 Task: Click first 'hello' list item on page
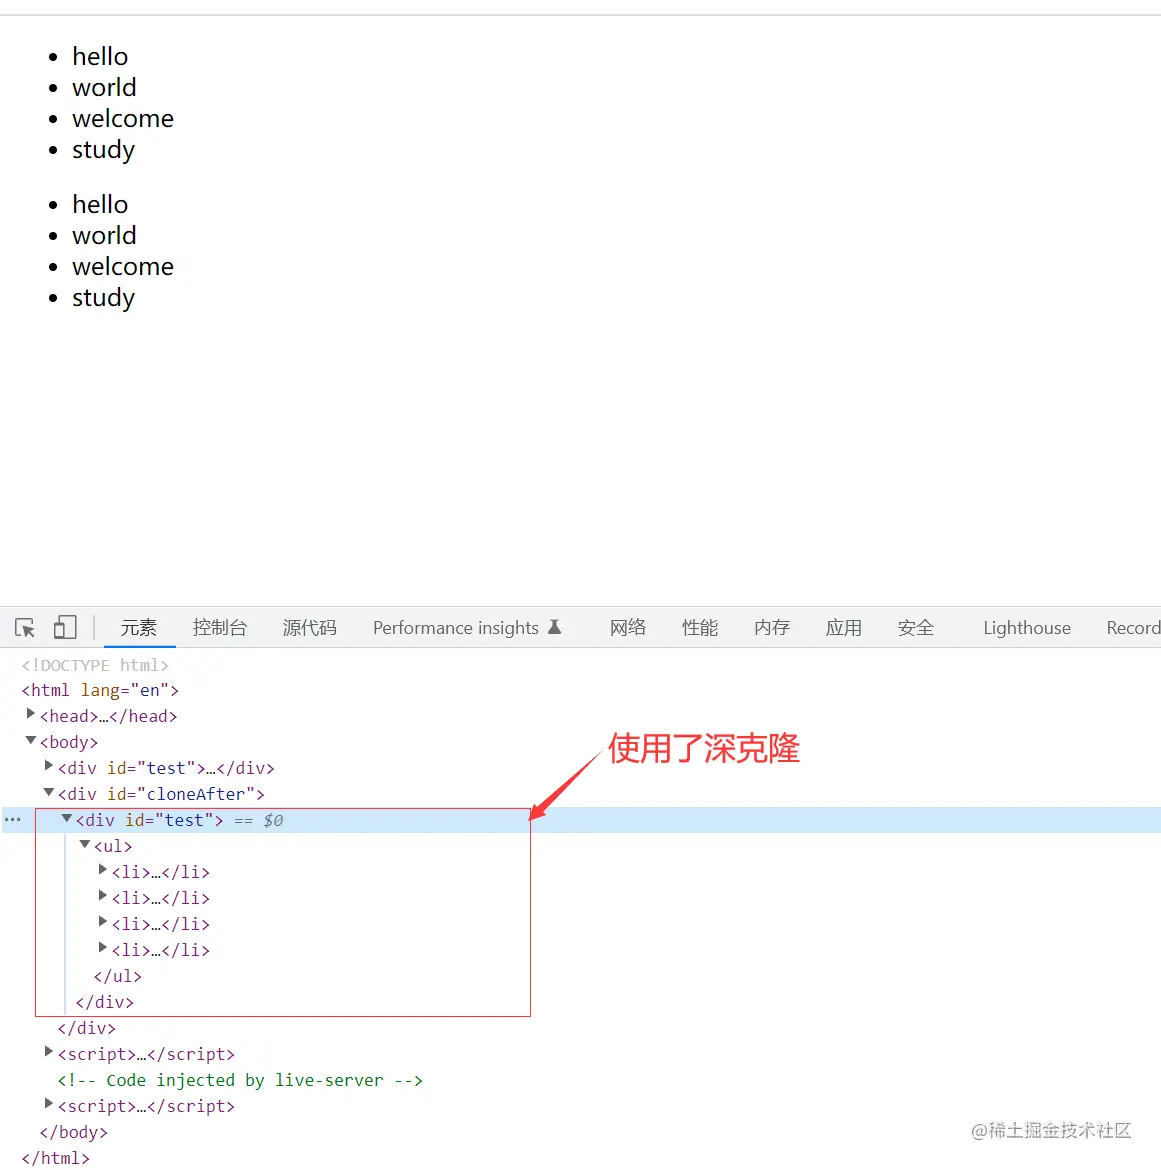[100, 57]
